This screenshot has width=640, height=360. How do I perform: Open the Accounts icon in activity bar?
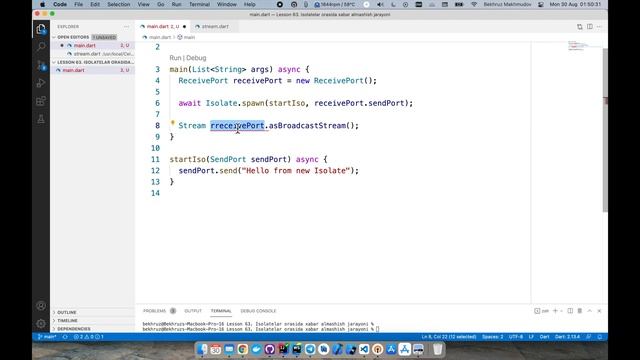41,306
